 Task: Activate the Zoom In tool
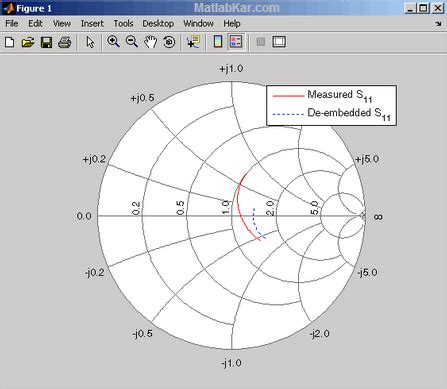[113, 42]
